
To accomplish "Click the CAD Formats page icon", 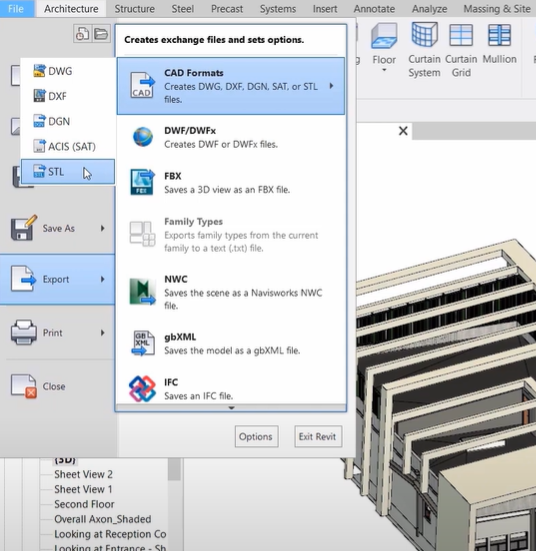I will coord(142,85).
